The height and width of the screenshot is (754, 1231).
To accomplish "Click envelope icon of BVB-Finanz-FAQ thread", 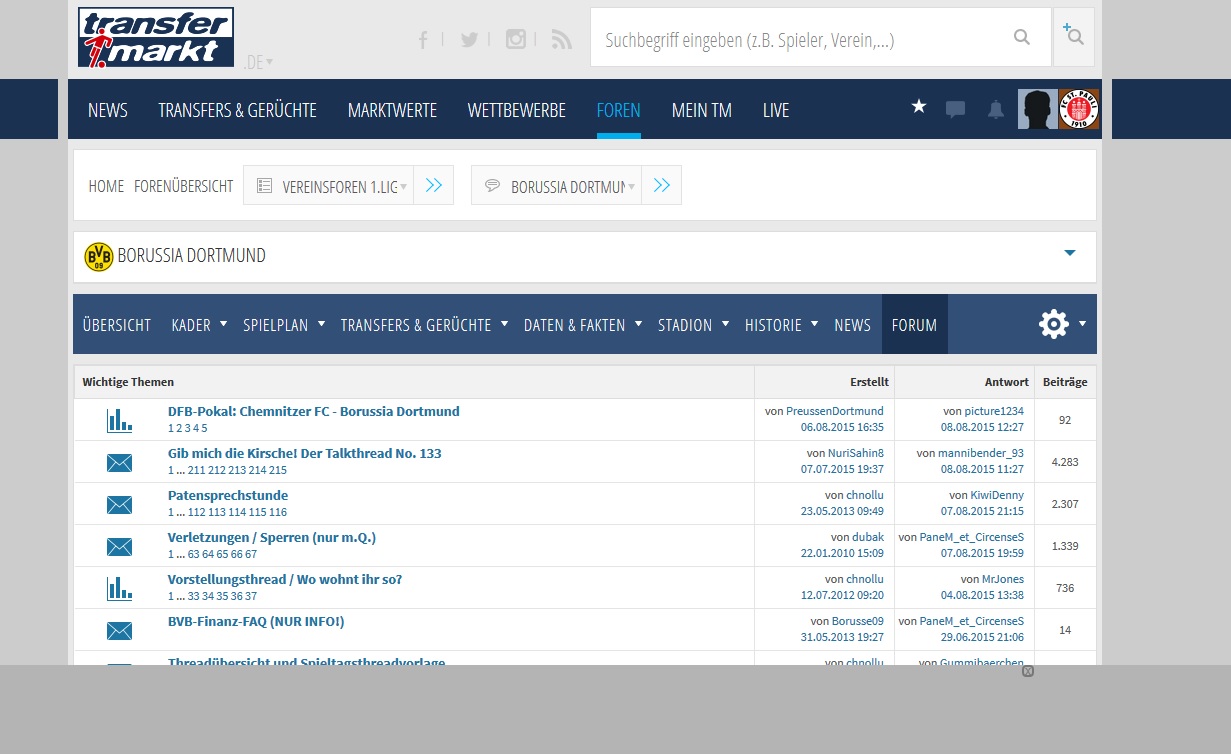I will click(x=119, y=630).
